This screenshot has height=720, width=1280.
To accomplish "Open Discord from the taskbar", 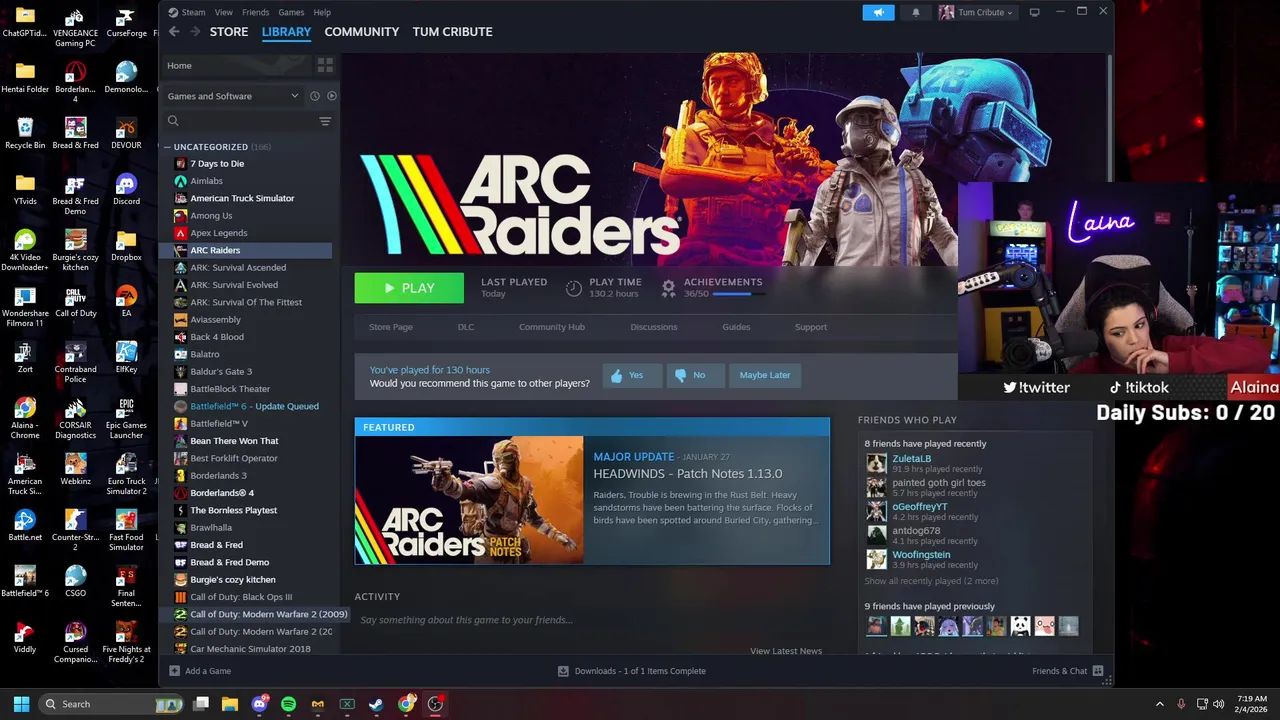I will (x=260, y=704).
